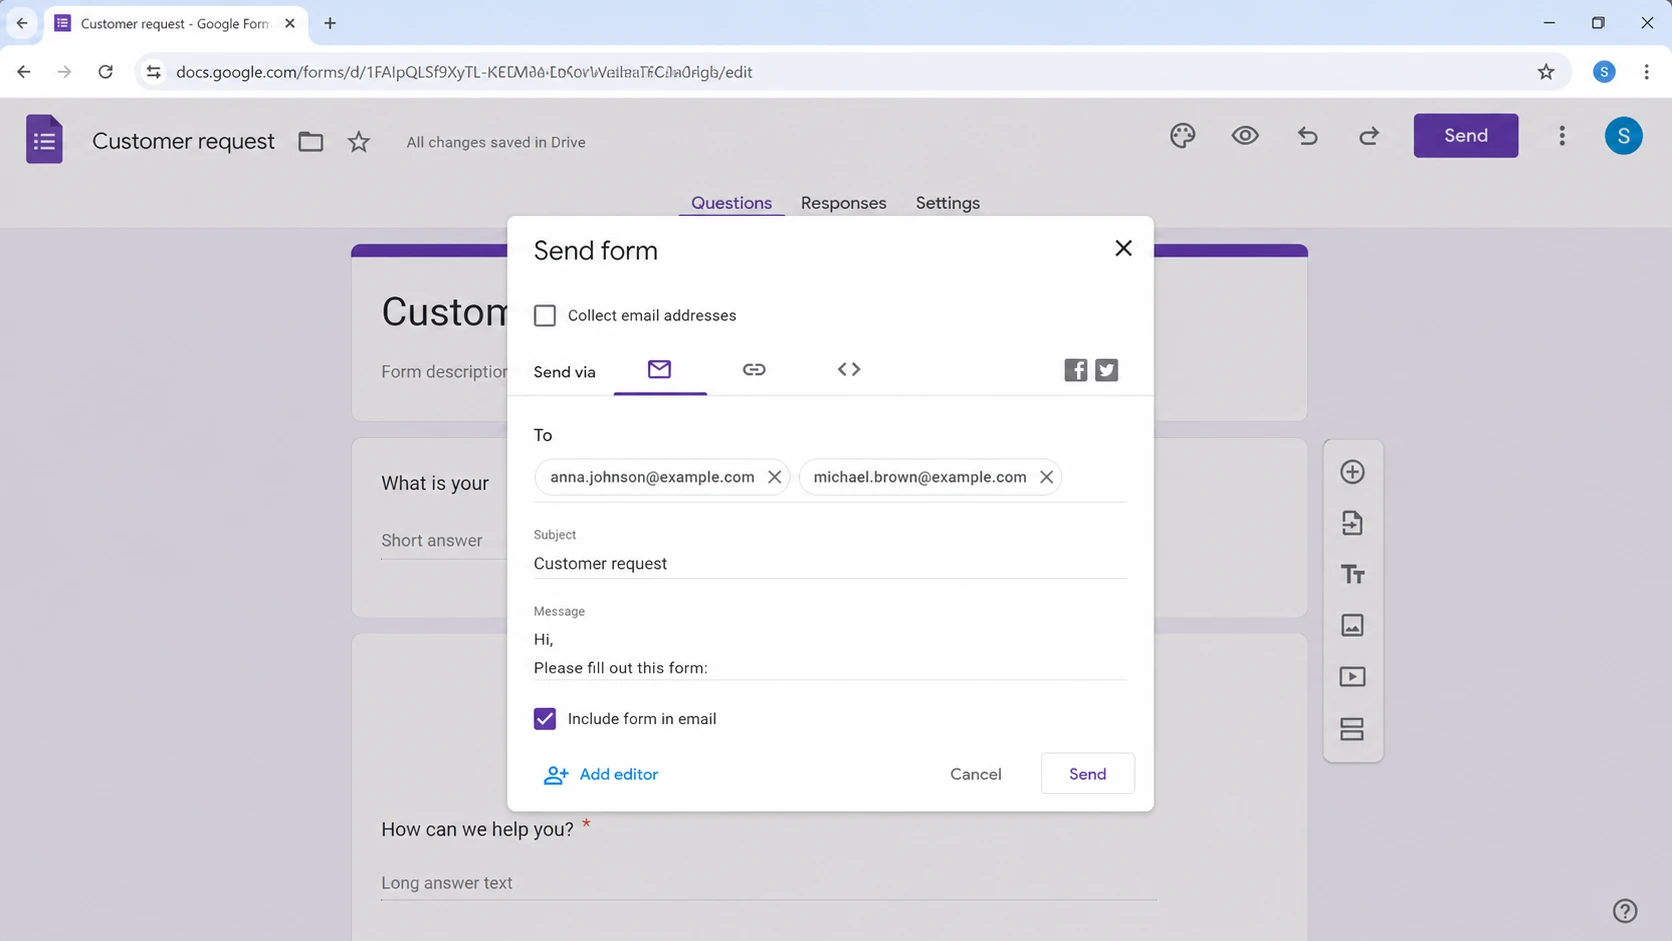Click Send in the dialog
The image size is (1672, 941).
pos(1087,774)
